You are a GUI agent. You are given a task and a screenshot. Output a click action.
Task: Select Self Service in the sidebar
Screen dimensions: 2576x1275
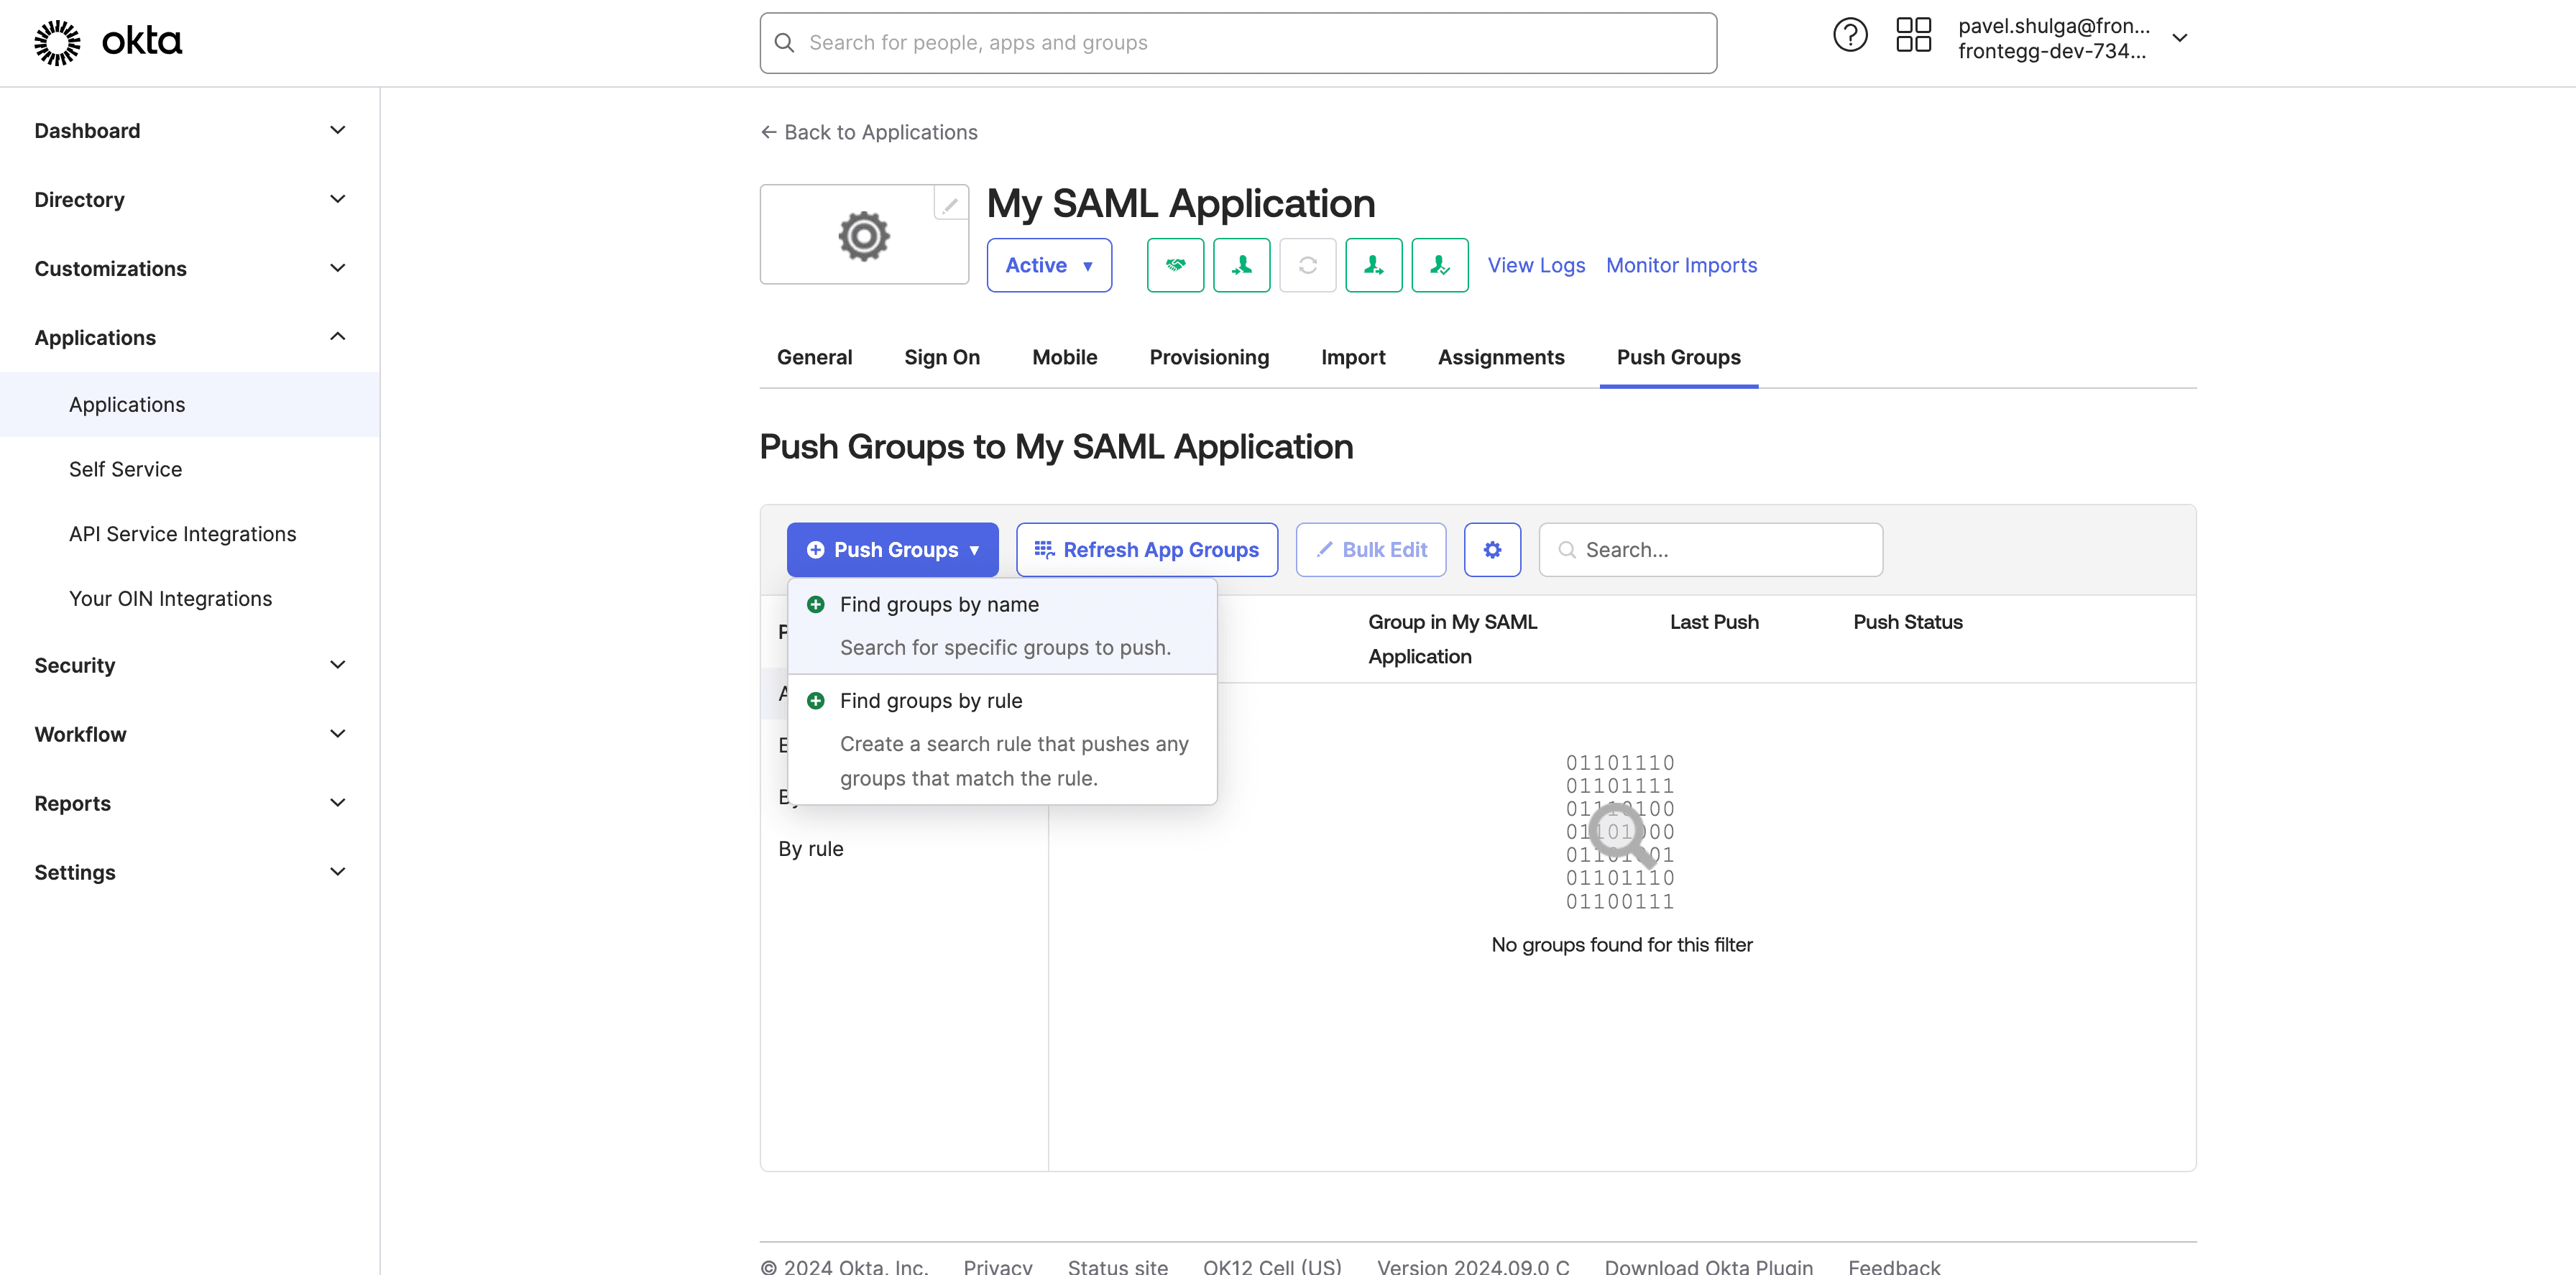click(190, 469)
